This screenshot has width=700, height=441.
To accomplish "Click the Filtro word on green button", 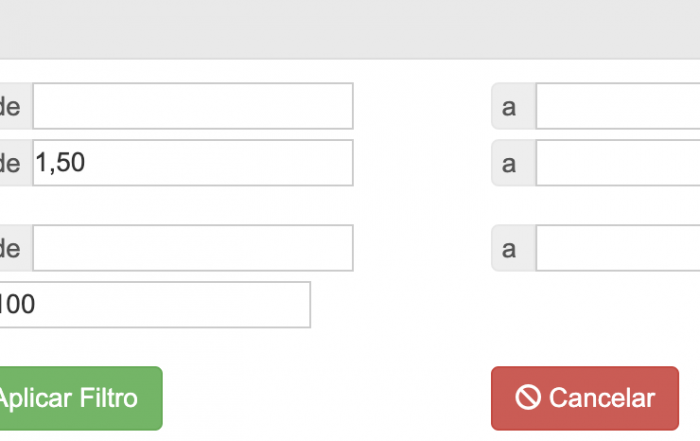I will point(109,398).
